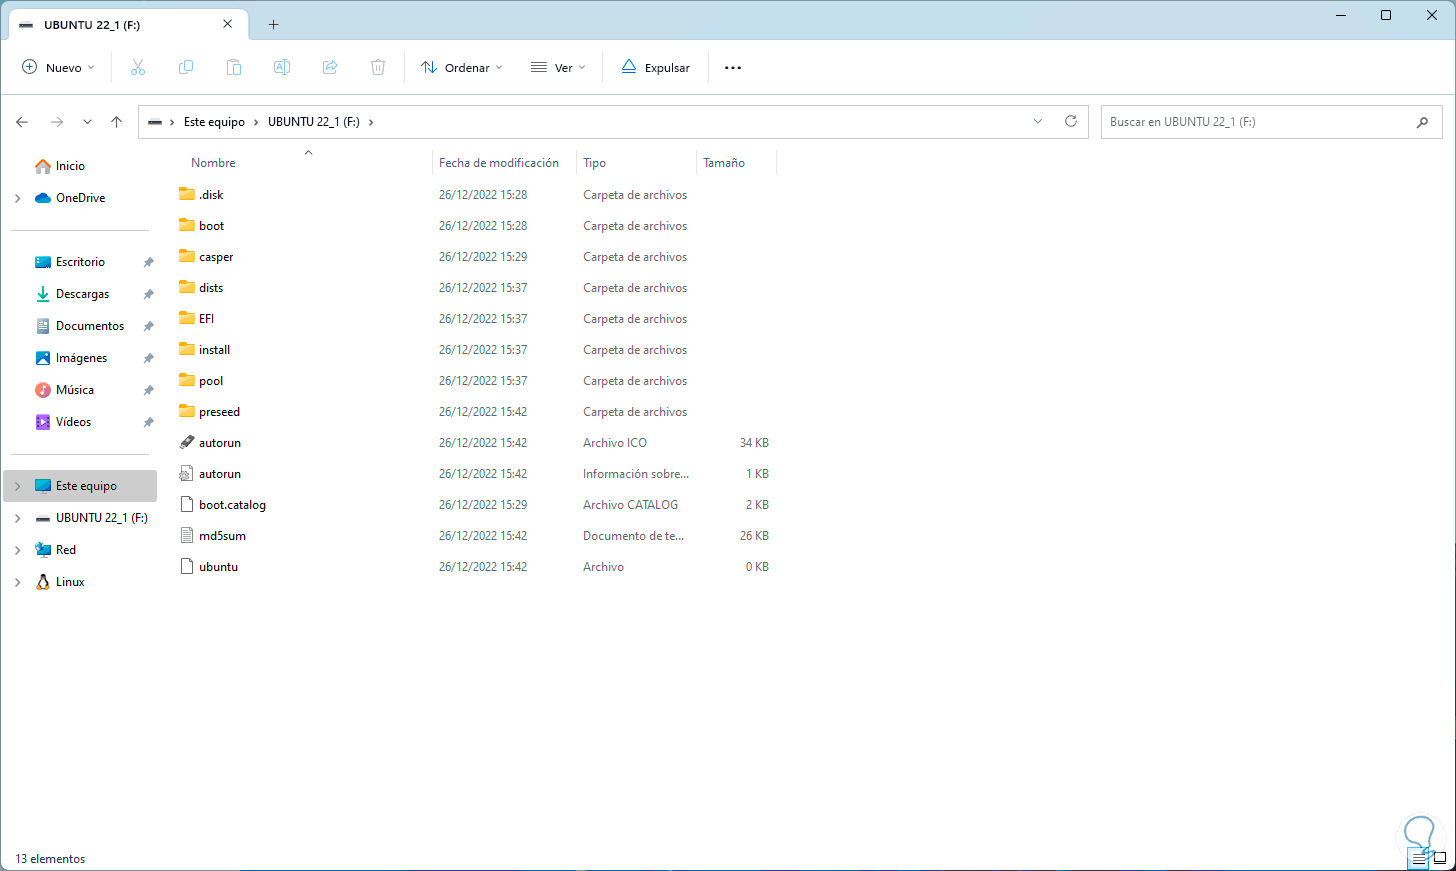1456x871 pixels.
Task: Select the UBUNTU 22_1 (F:) tab
Action: point(127,24)
